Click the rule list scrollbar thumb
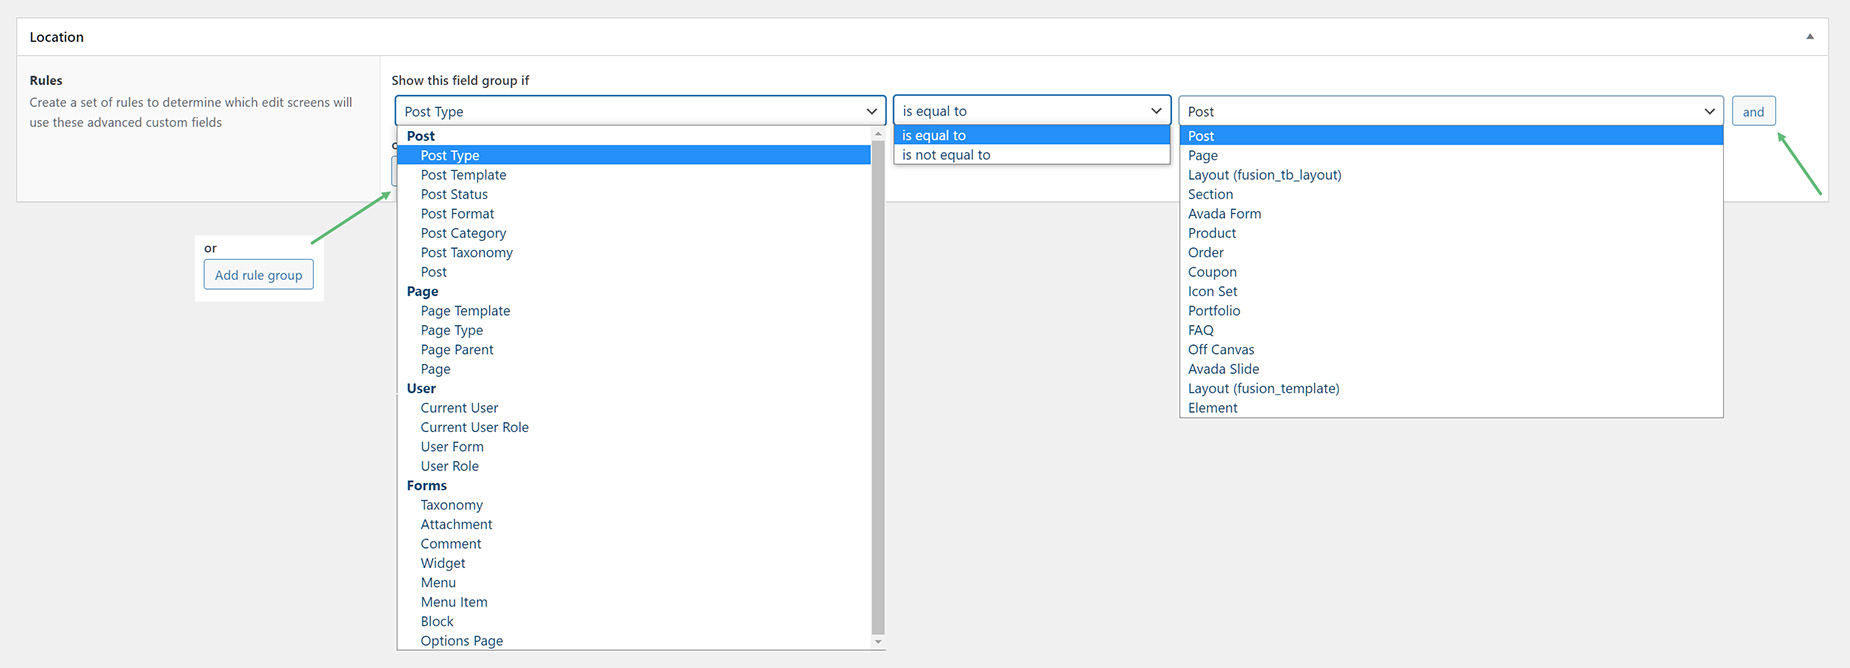Image resolution: width=1850 pixels, height=668 pixels. coord(878,386)
